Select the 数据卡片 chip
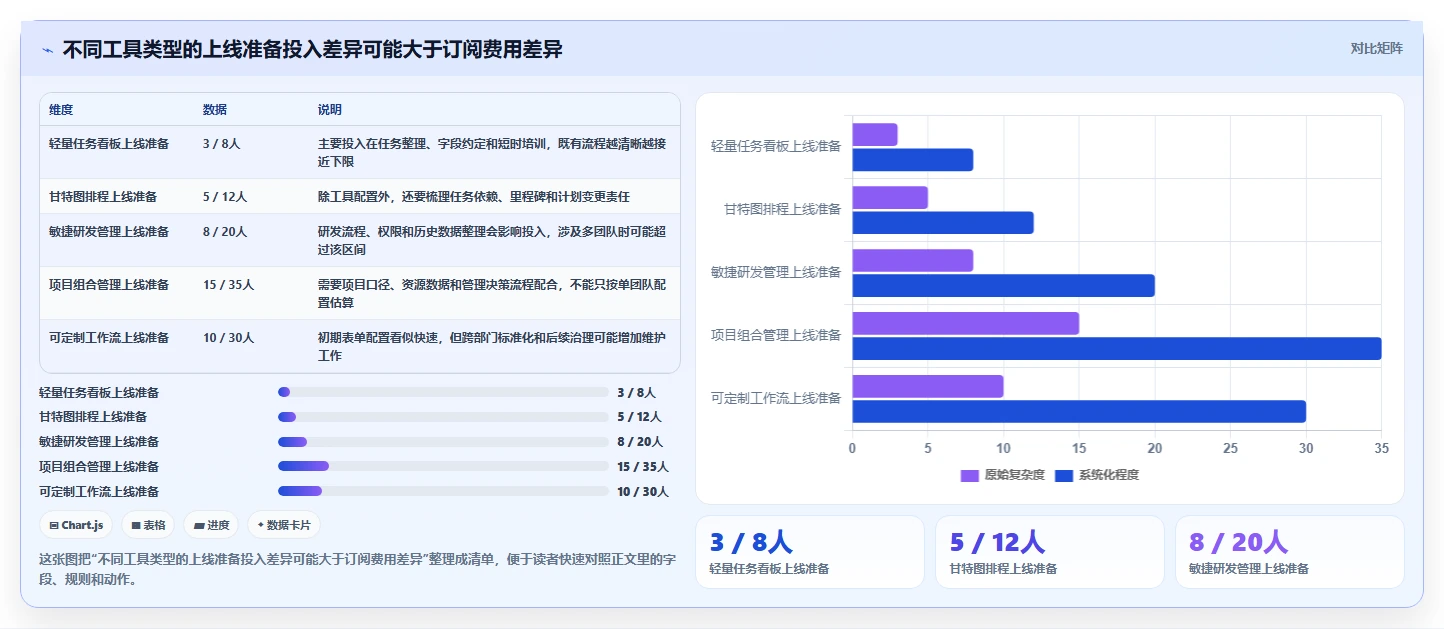Viewport: 1444px width, 629px height. (x=284, y=525)
